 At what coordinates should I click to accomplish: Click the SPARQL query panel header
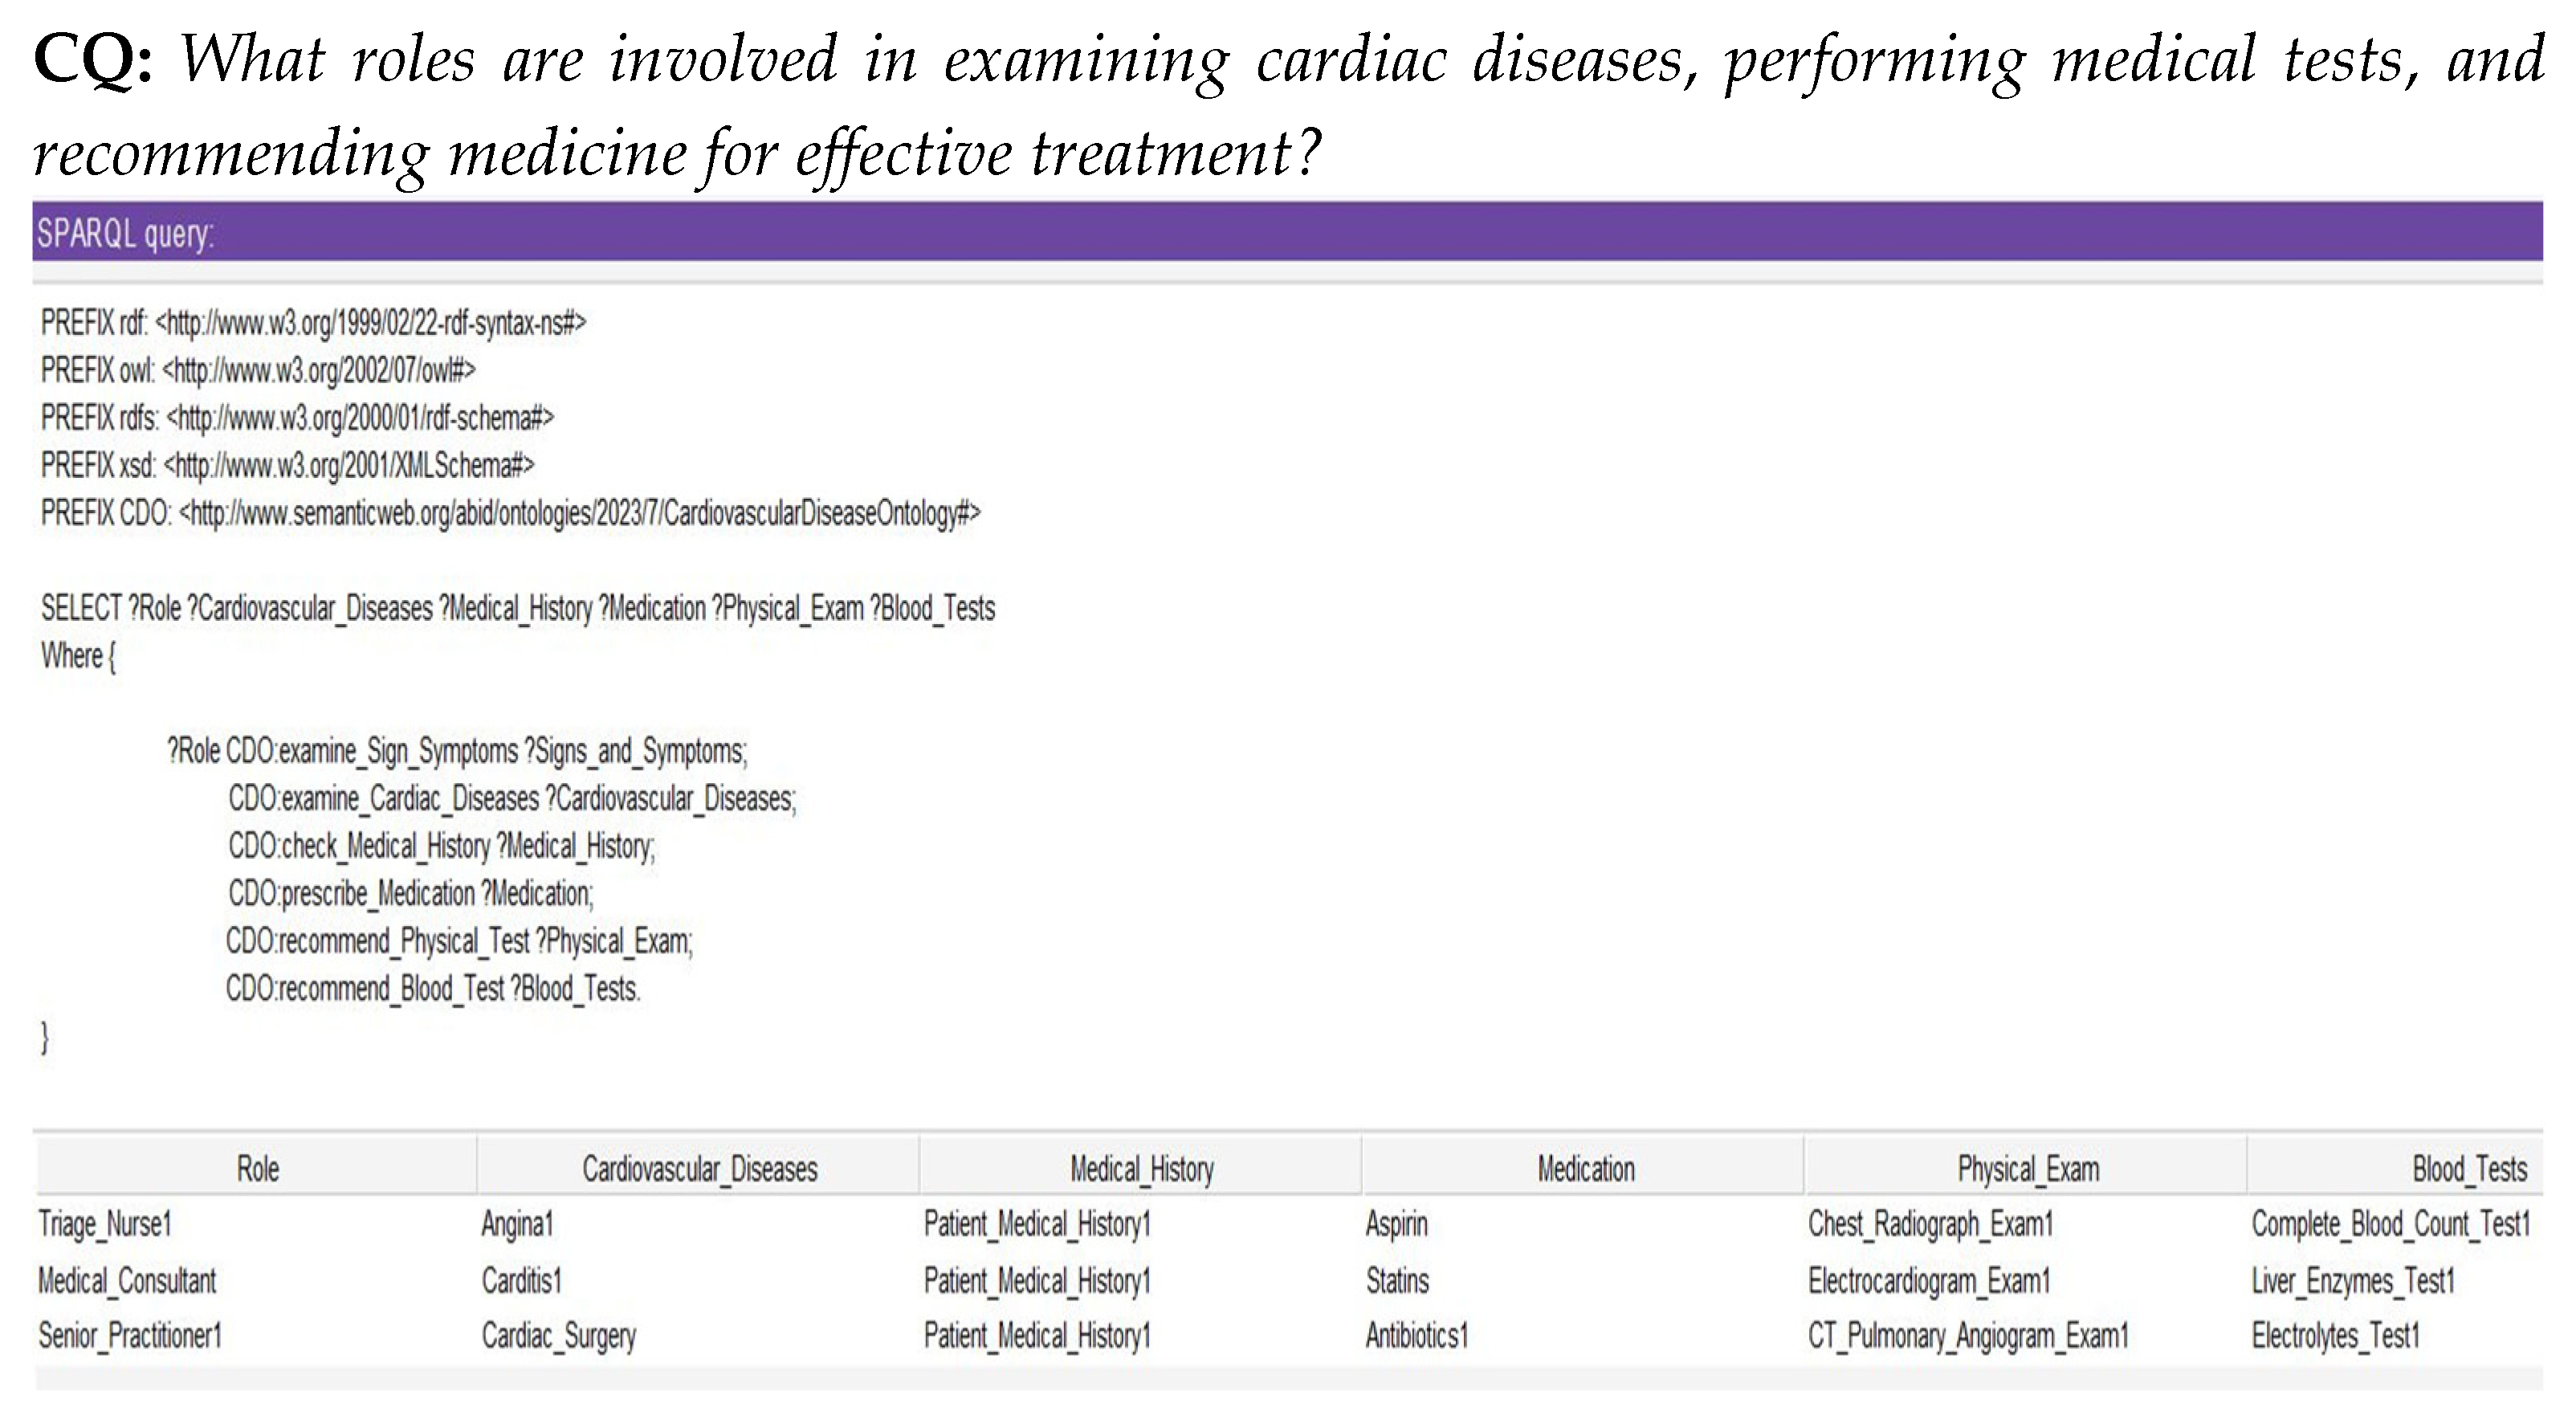tap(1287, 232)
